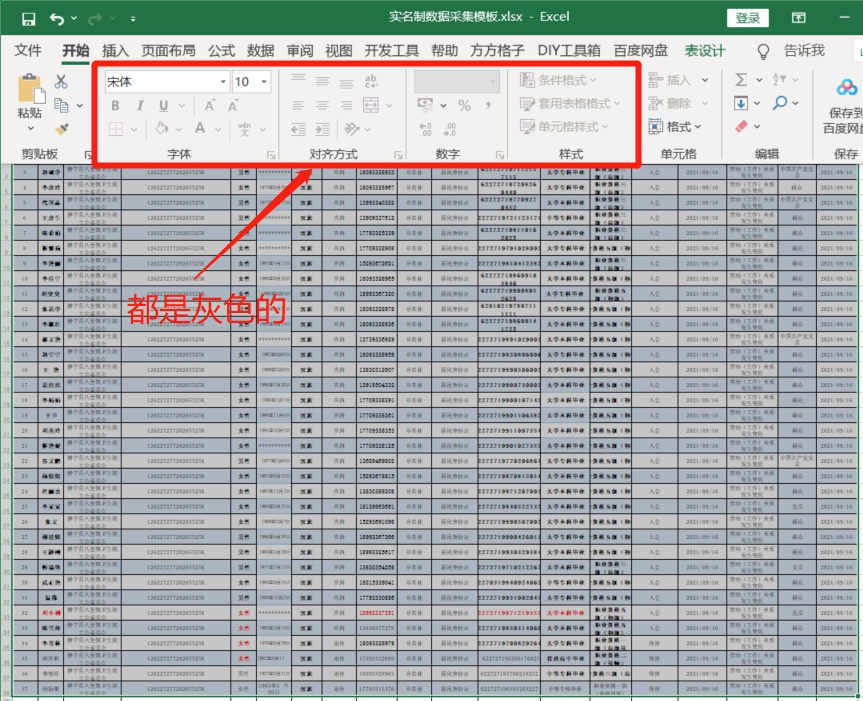This screenshot has height=701, width=863.
Task: Open the 方方格子 add-in tab
Action: click(497, 51)
